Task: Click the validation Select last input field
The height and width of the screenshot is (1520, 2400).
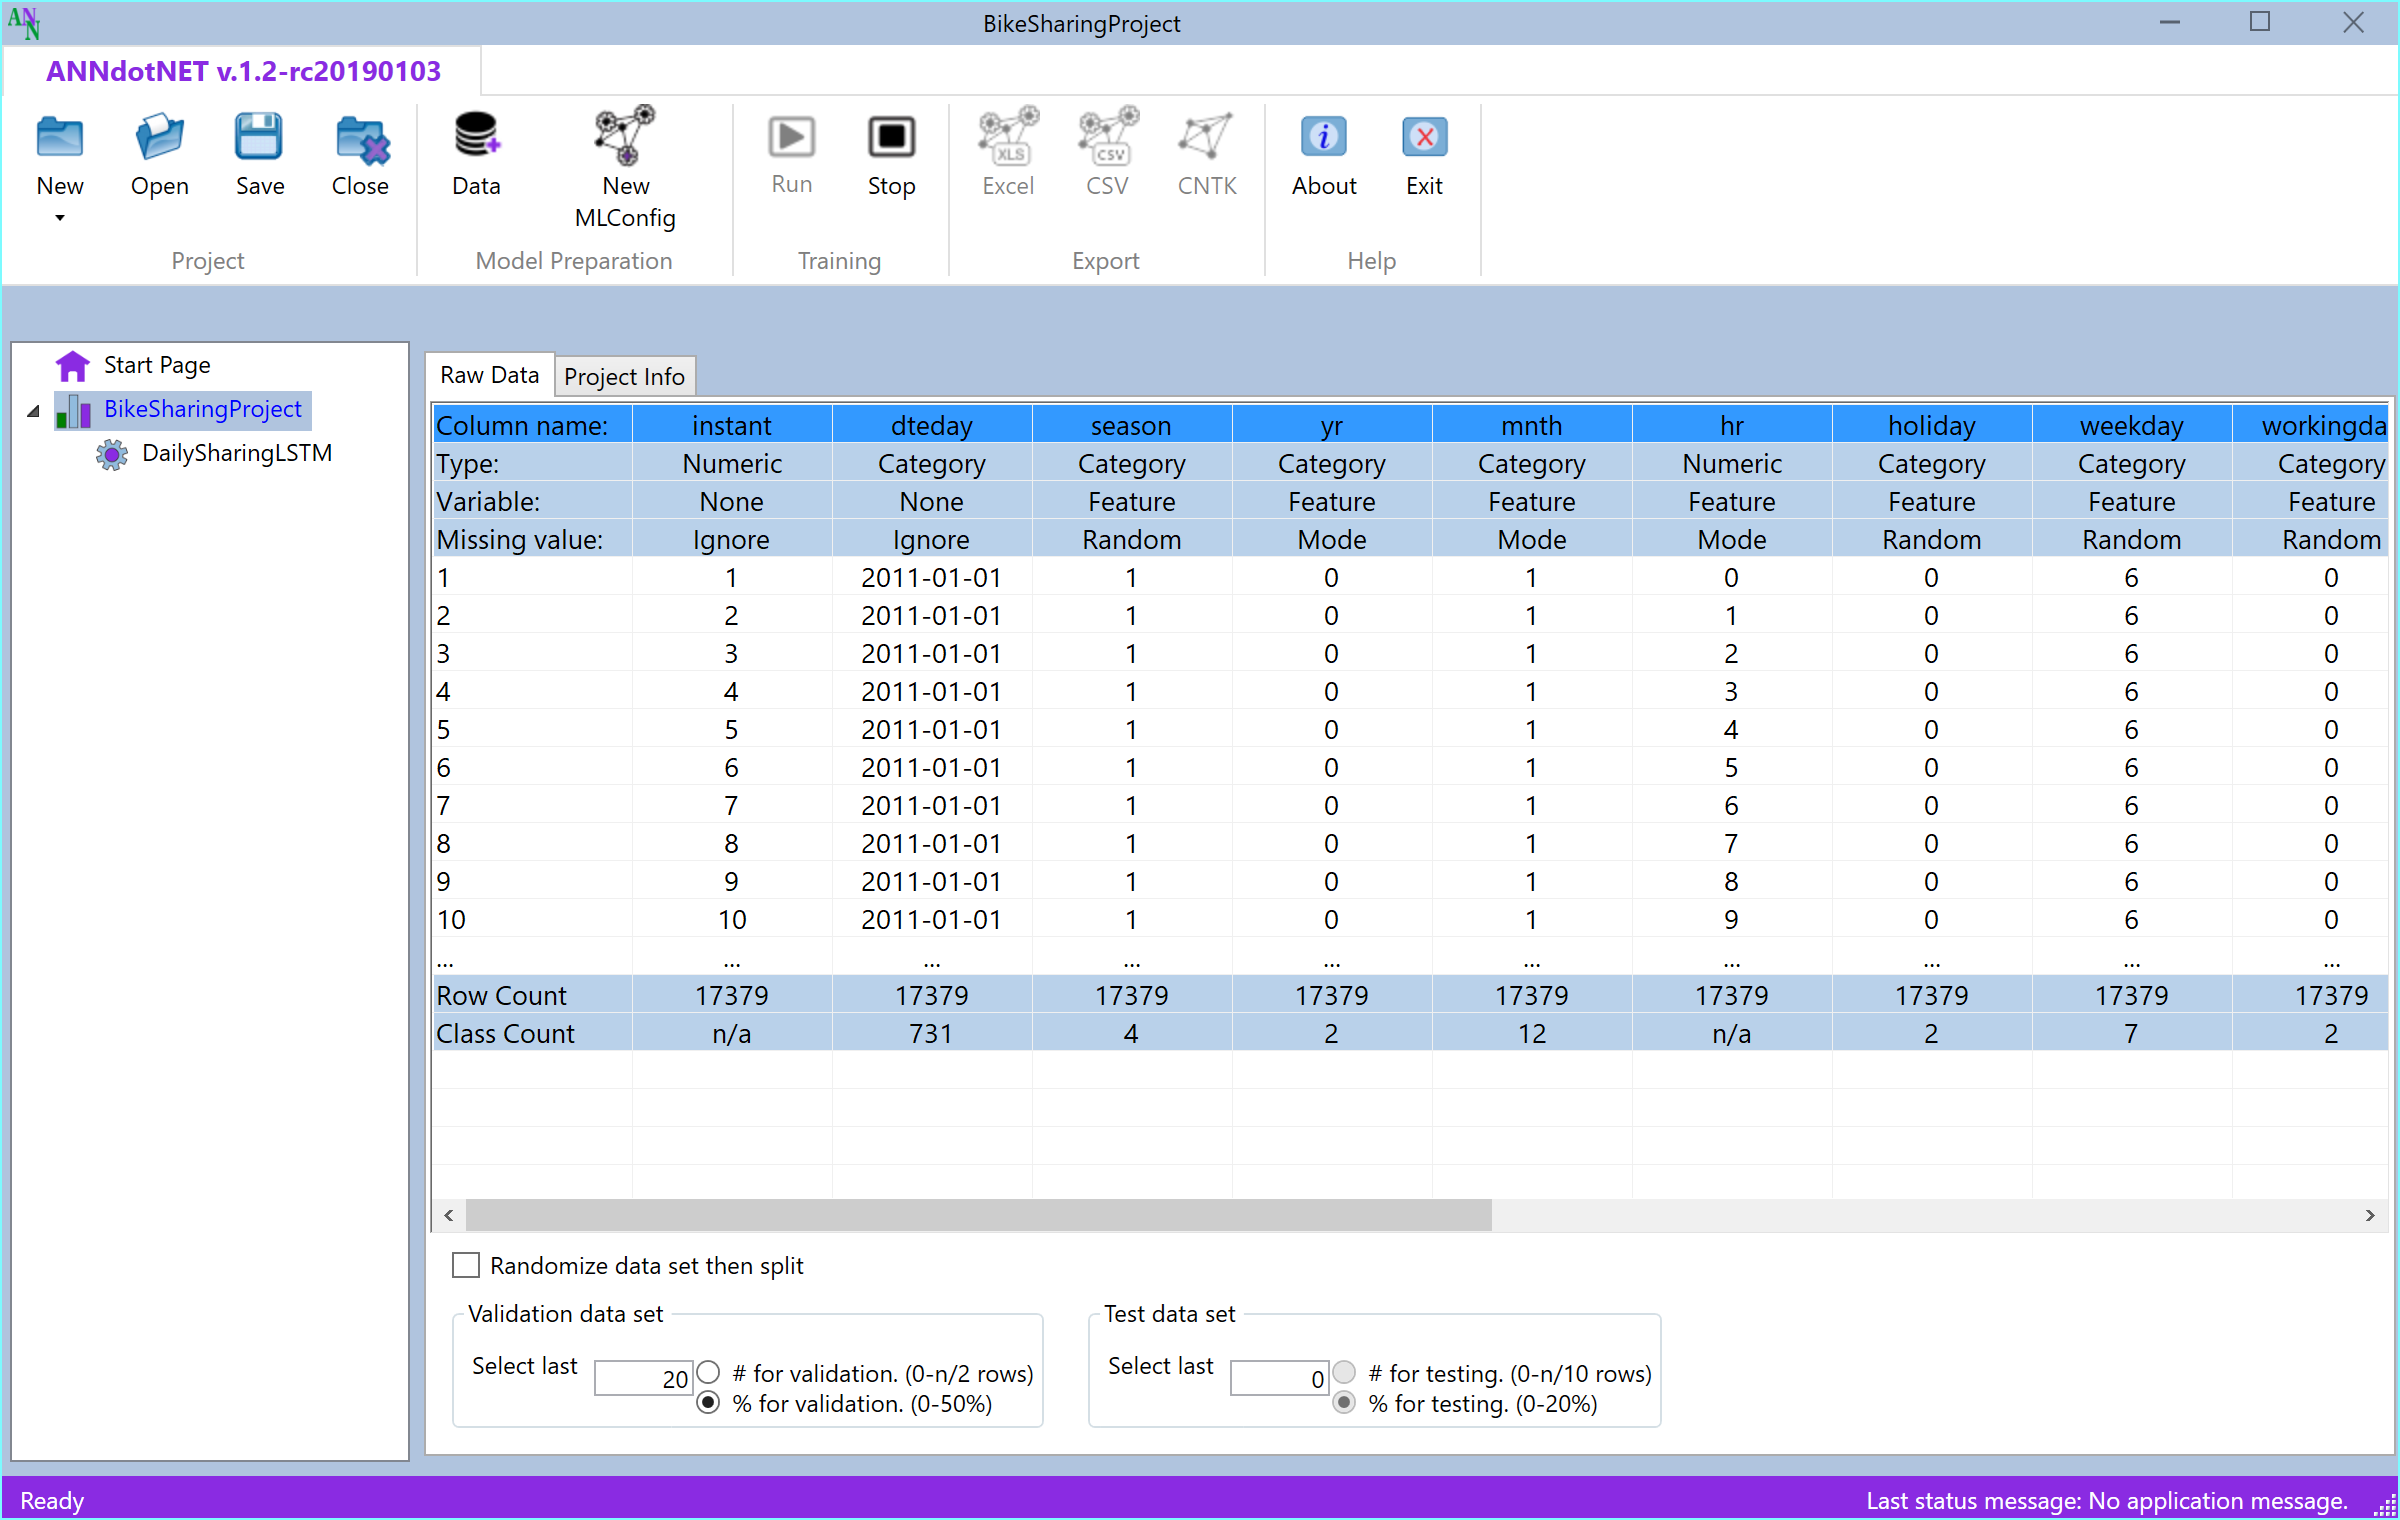Action: pos(643,1378)
